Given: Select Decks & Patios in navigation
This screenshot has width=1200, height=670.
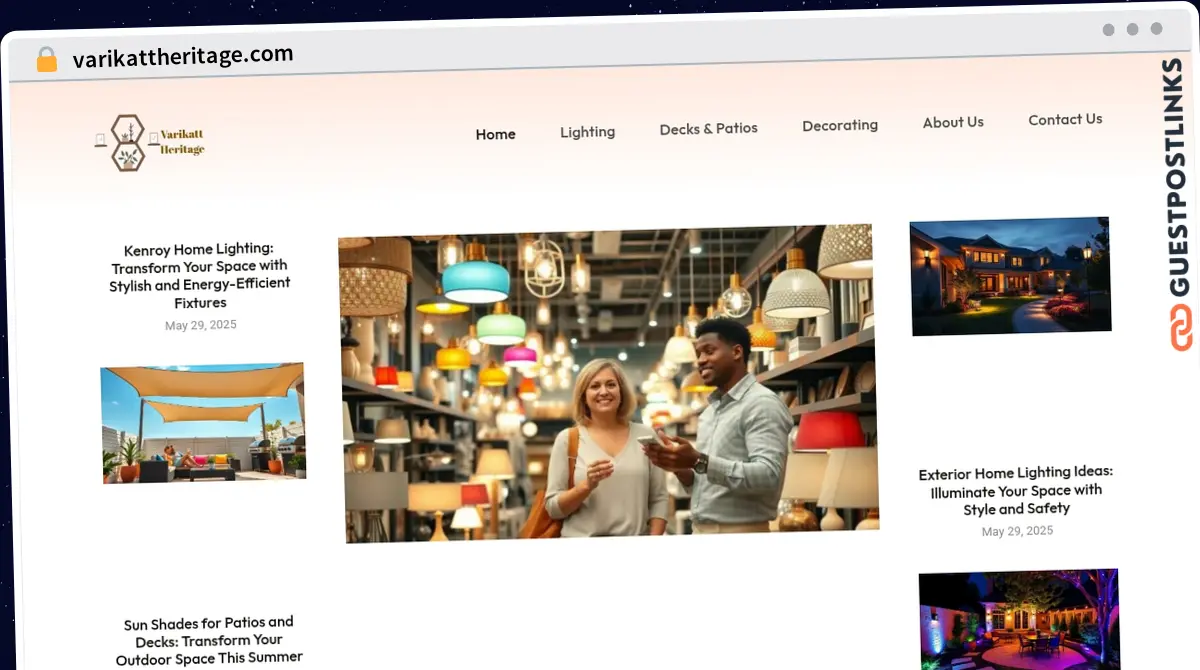Looking at the screenshot, I should [x=708, y=129].
